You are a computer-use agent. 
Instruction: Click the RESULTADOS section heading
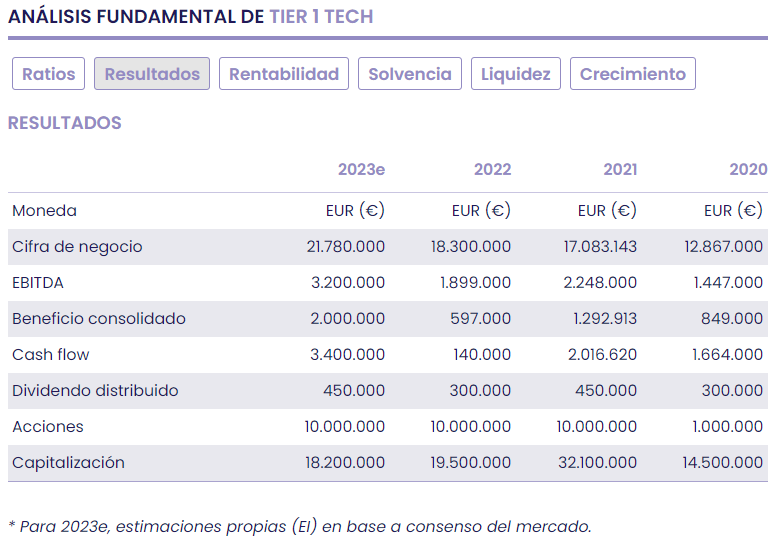(x=65, y=123)
